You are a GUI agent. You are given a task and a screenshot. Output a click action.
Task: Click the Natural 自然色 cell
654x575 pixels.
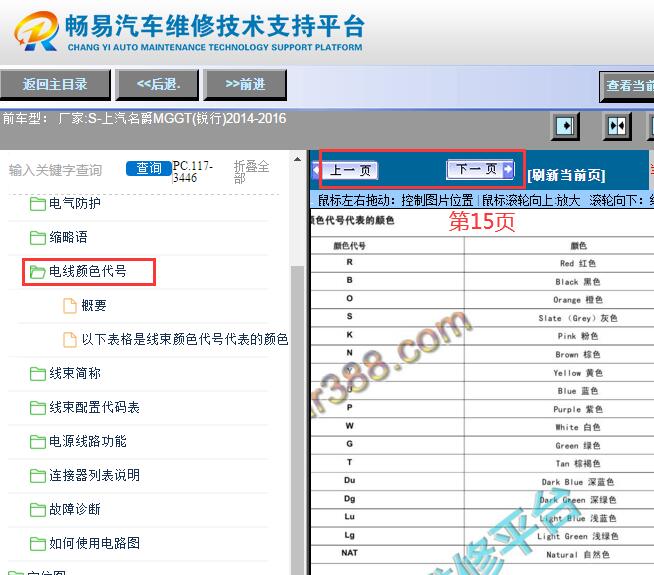coord(578,555)
